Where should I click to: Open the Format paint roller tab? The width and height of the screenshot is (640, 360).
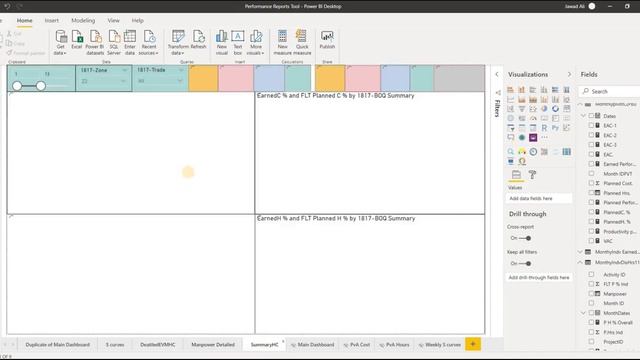click(x=532, y=175)
